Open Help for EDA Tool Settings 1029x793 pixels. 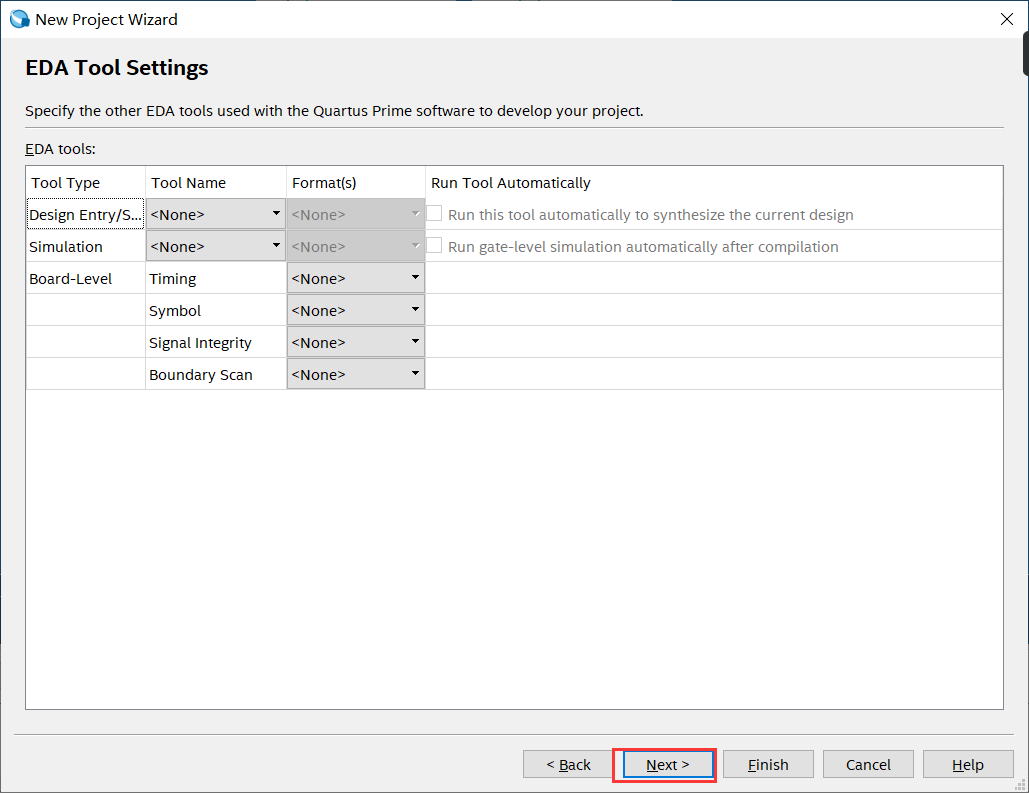coord(967,764)
